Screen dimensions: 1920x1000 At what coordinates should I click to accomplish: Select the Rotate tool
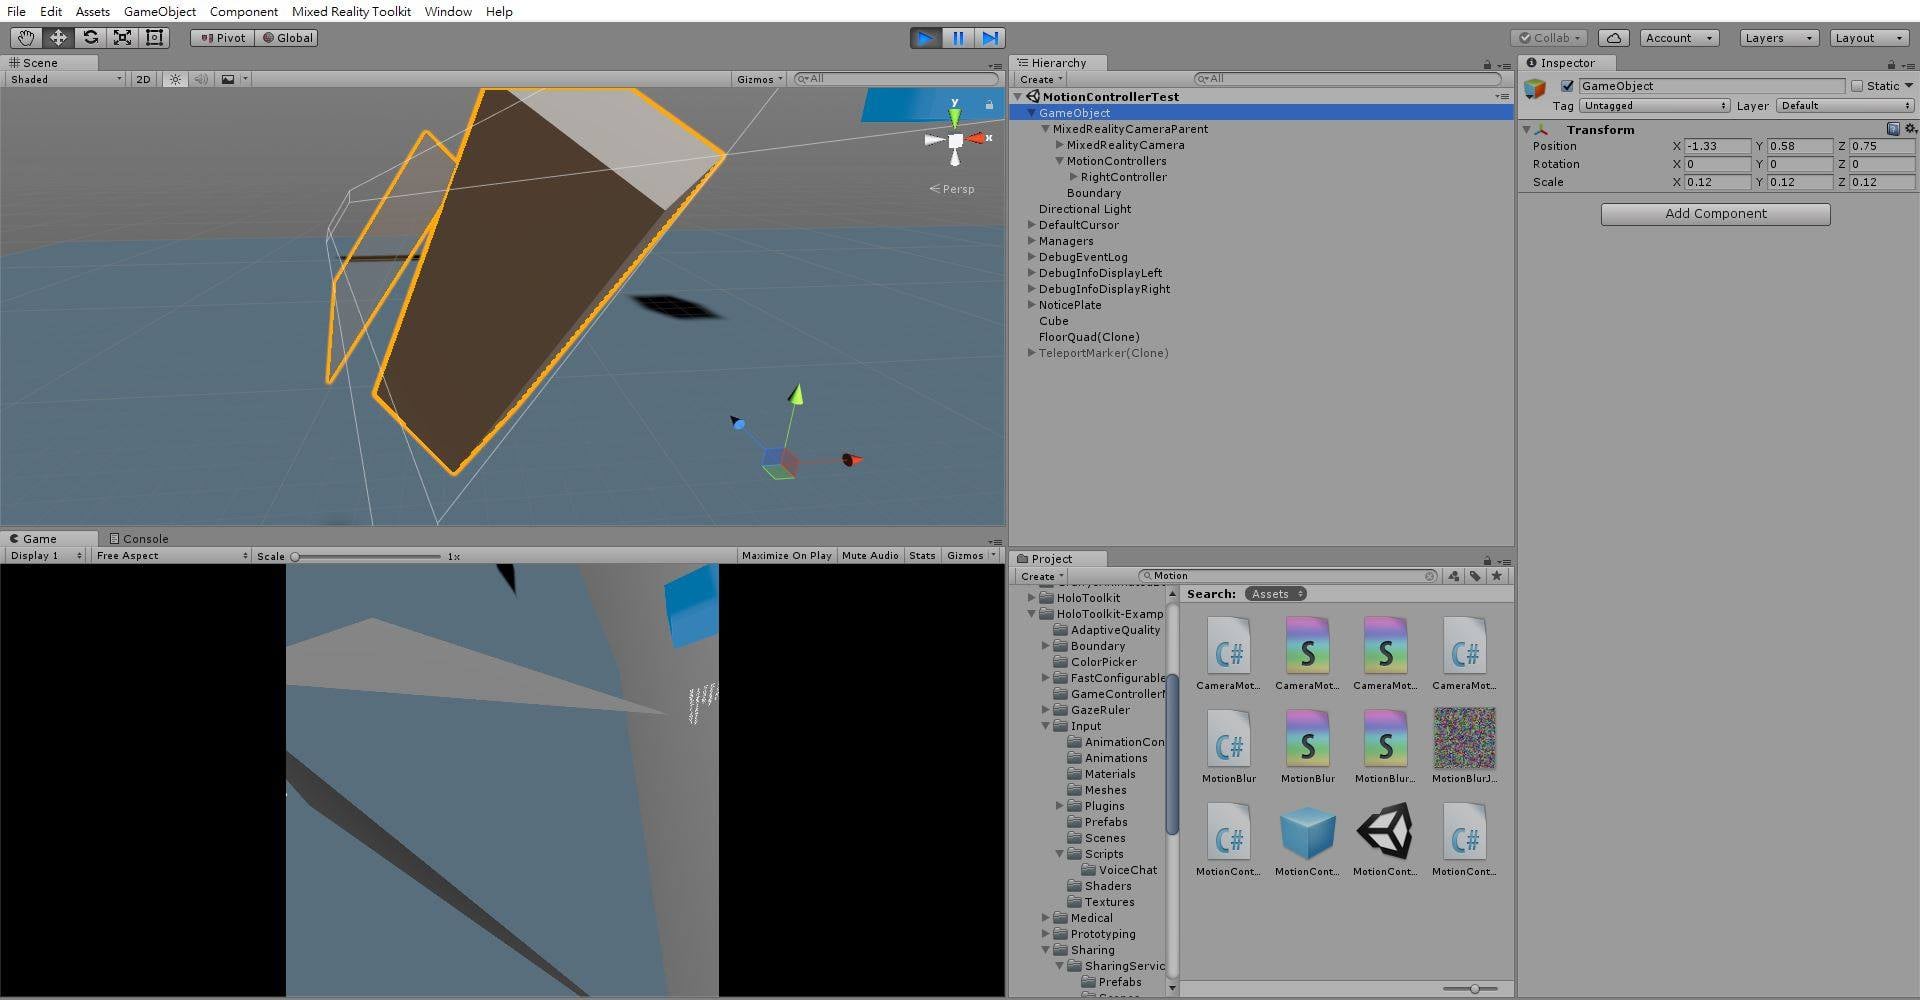pos(90,38)
